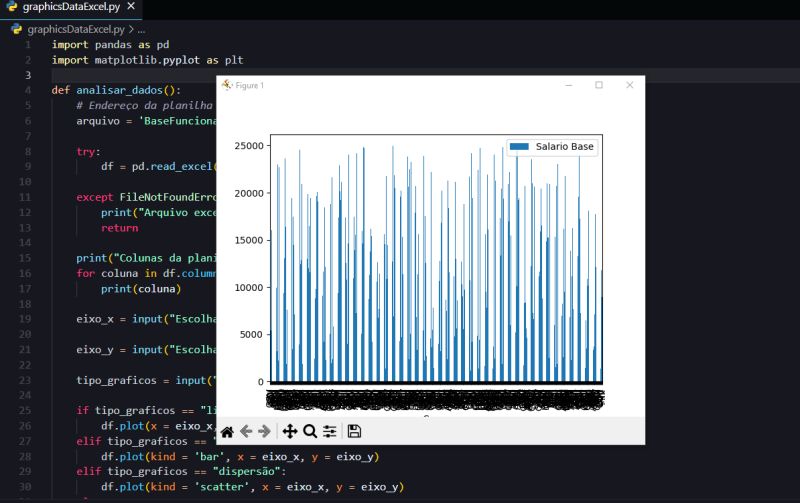Image resolution: width=800 pixels, height=503 pixels.
Task: Close the Figure 1 window
Action: coord(630,85)
